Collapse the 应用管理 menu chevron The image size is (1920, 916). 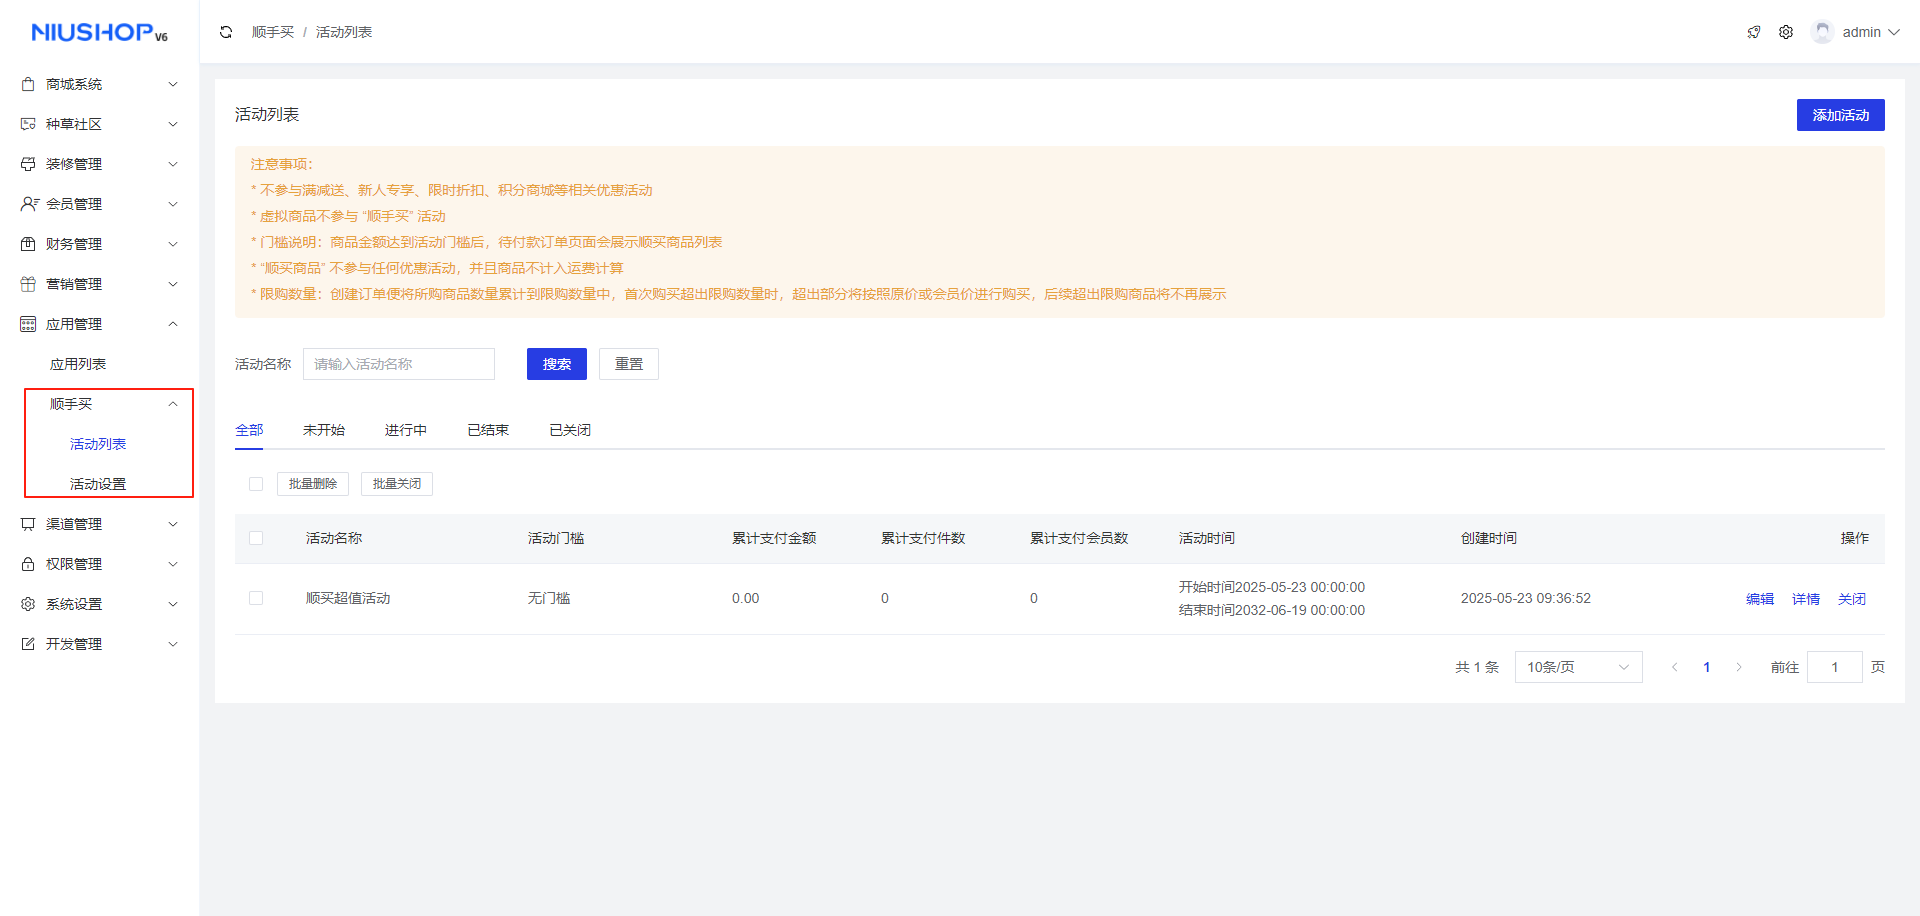pyautogui.click(x=173, y=324)
